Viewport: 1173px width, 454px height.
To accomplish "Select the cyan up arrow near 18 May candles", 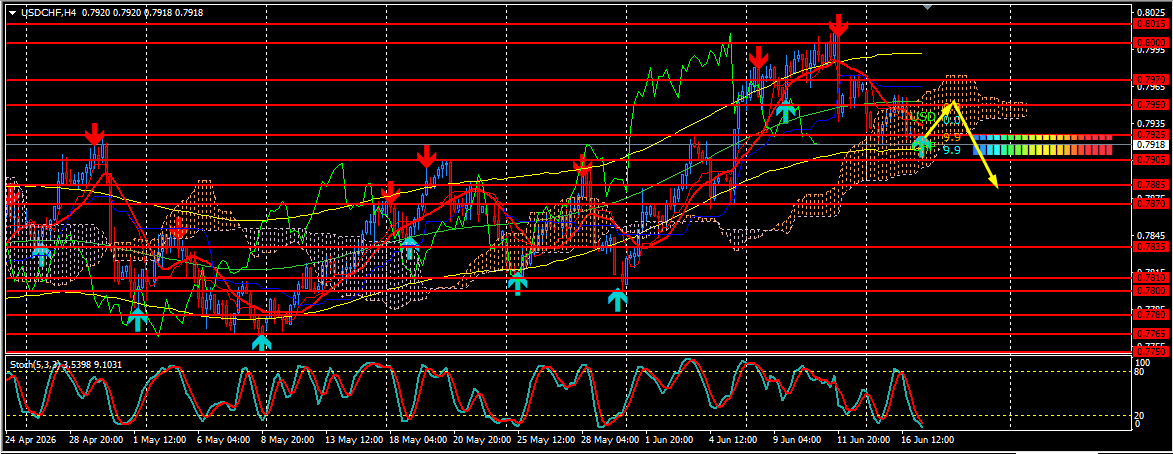I will click(408, 247).
